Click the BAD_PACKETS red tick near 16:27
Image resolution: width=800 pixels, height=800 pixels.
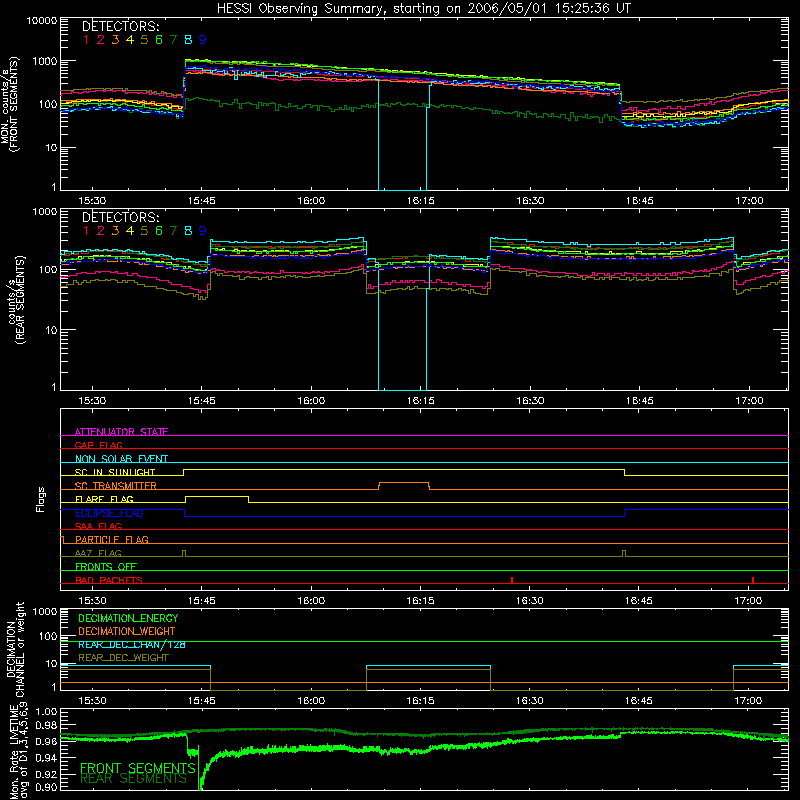(x=512, y=580)
